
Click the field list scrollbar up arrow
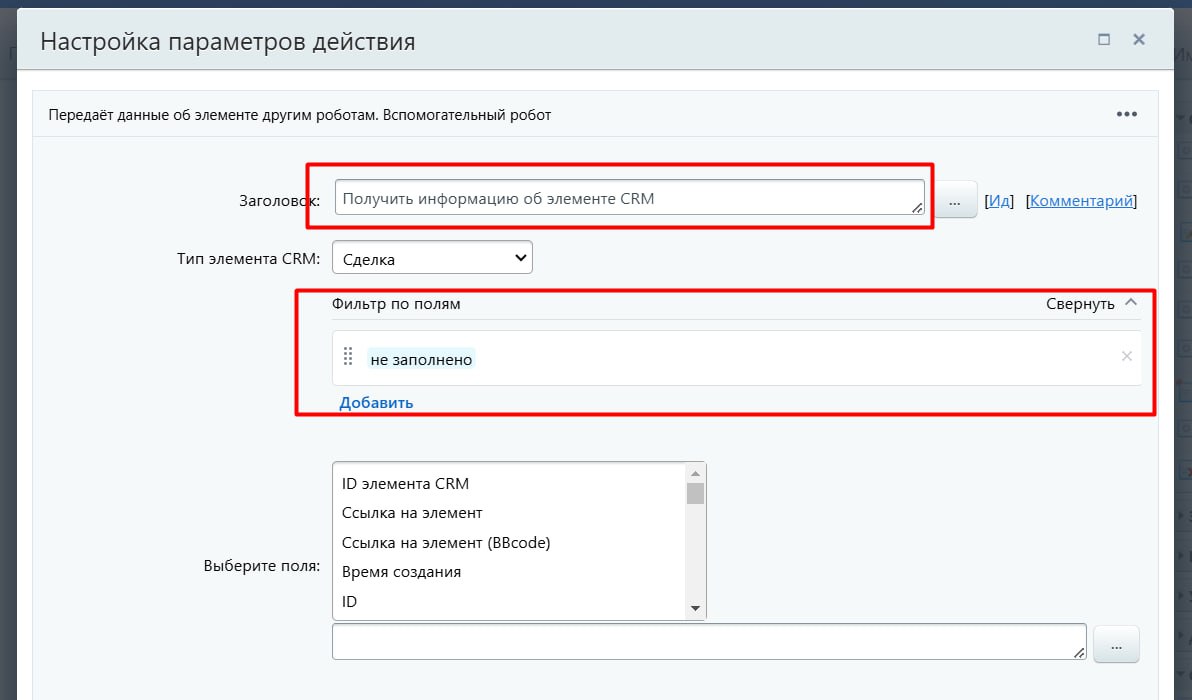pos(695,473)
